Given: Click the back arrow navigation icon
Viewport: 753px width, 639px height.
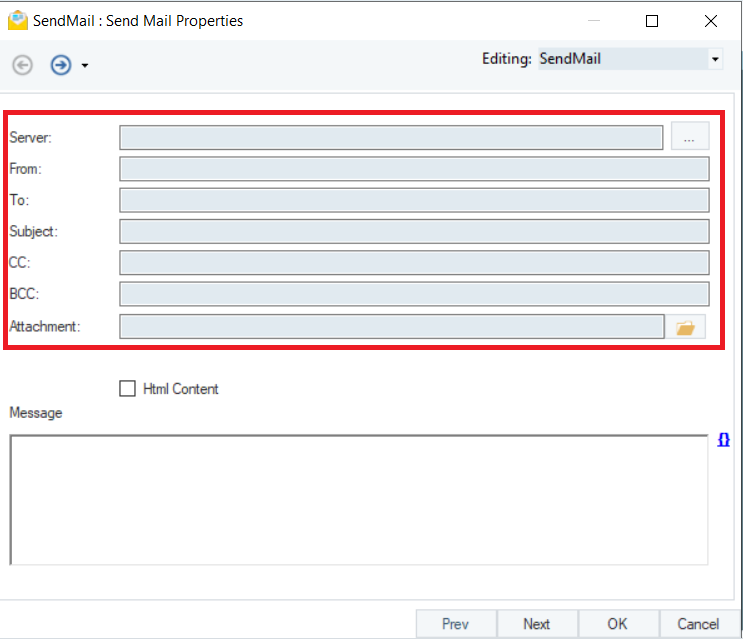Looking at the screenshot, I should point(23,65).
